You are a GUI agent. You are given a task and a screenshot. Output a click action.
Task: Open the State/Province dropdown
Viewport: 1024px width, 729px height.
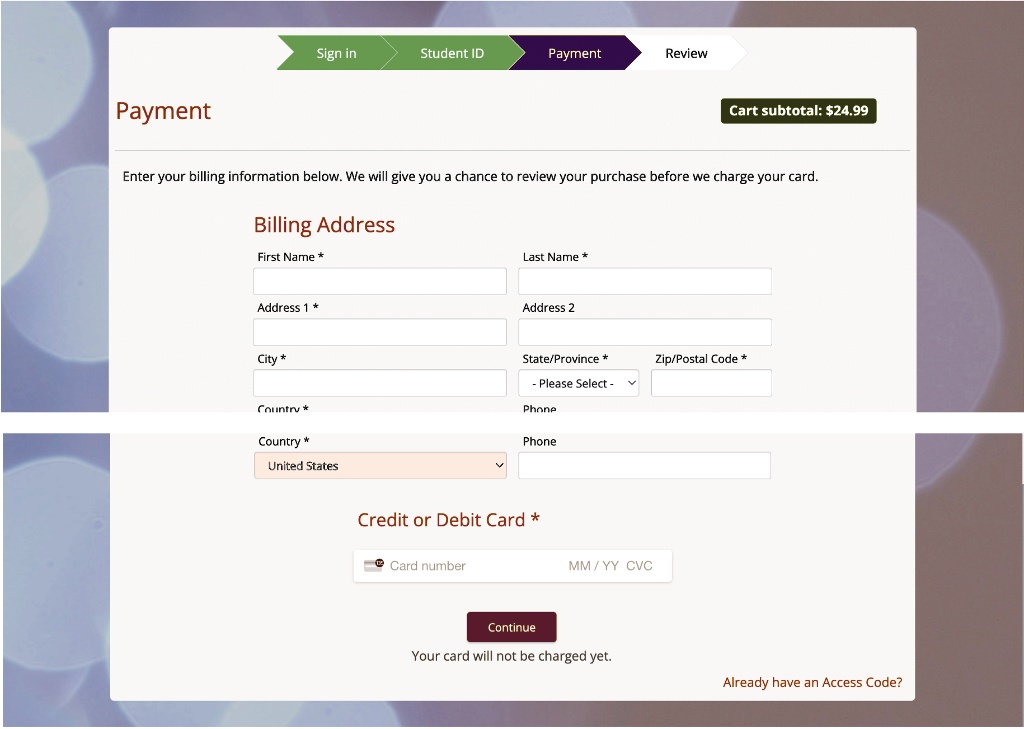(579, 383)
